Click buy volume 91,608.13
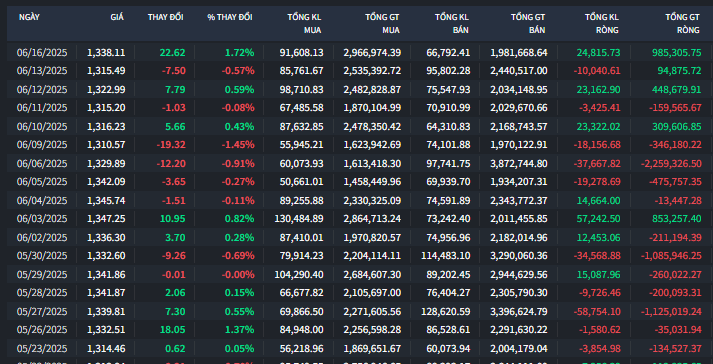 pos(301,52)
